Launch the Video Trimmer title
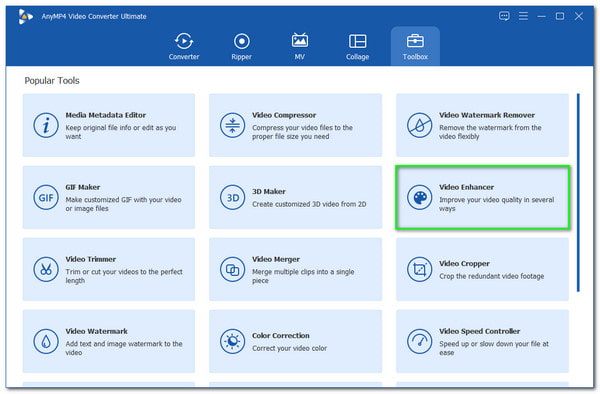Image resolution: width=600 pixels, height=394 pixels. (90, 259)
